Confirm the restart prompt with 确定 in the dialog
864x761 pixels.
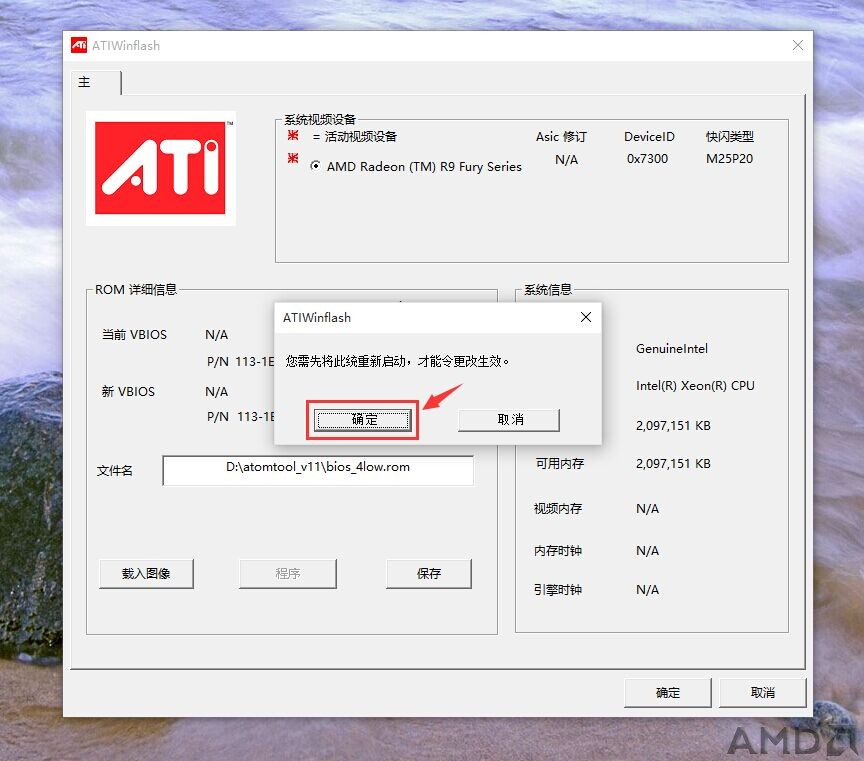click(x=363, y=420)
